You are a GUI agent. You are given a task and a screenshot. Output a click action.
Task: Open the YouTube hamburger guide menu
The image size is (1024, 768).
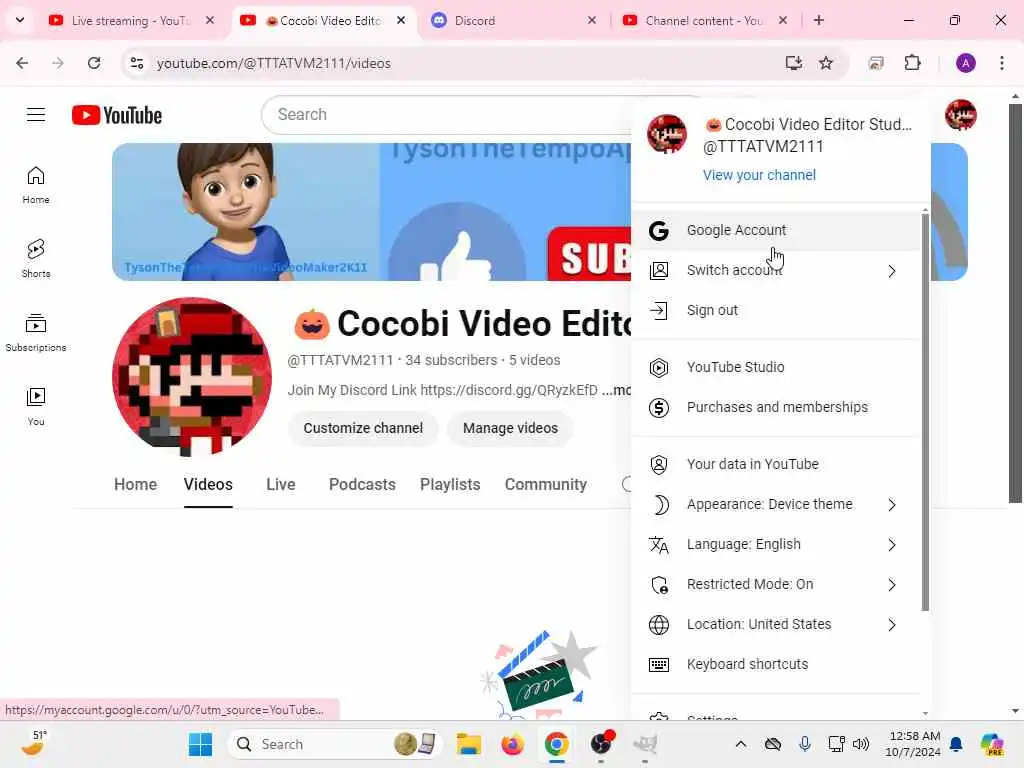coord(36,115)
